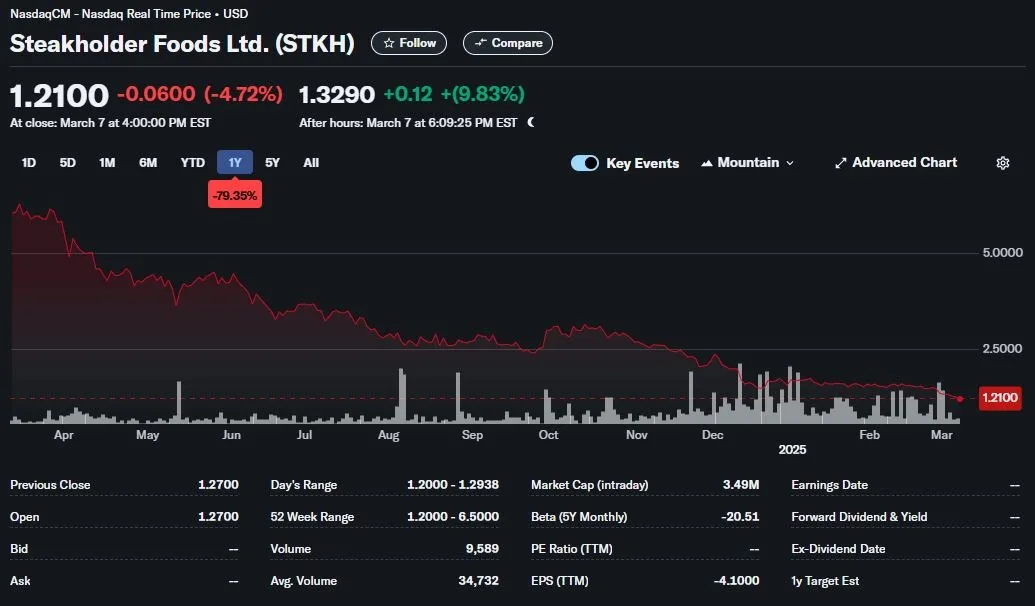This screenshot has height=606, width=1035.
Task: Click the Market Cap value 3.49M
Action: 741,485
